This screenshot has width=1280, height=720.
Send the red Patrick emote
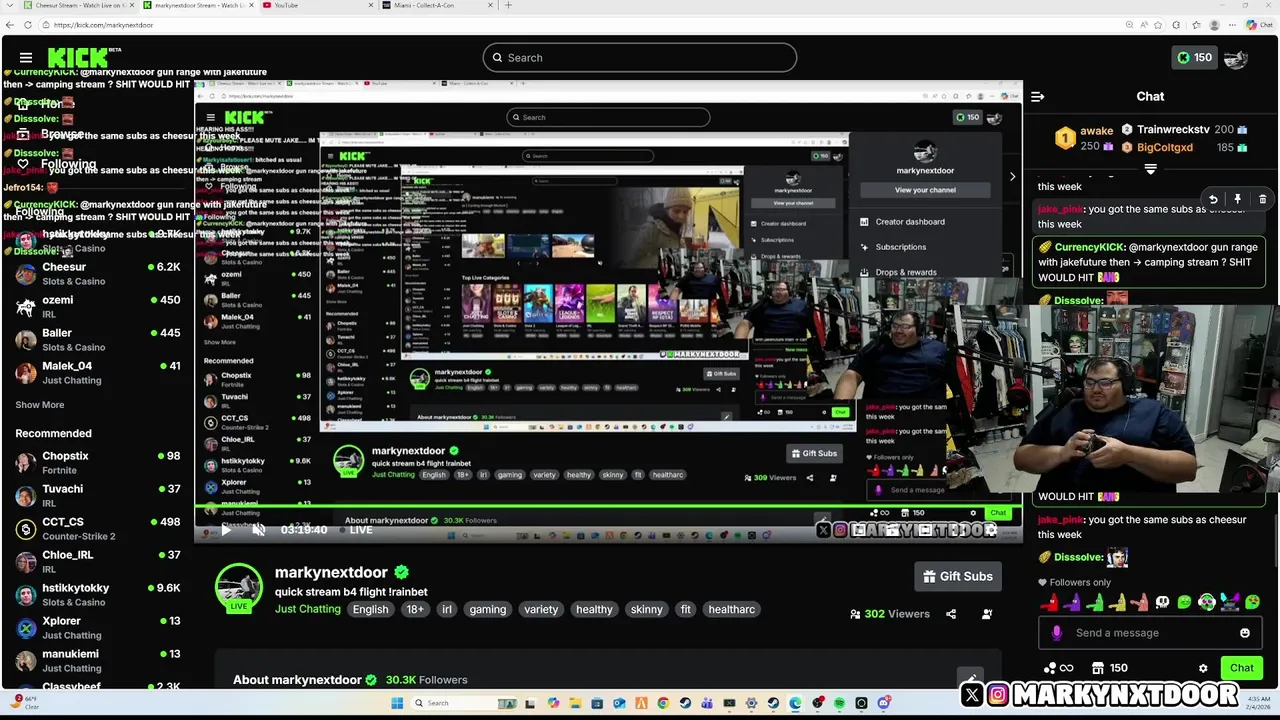pos(1050,602)
